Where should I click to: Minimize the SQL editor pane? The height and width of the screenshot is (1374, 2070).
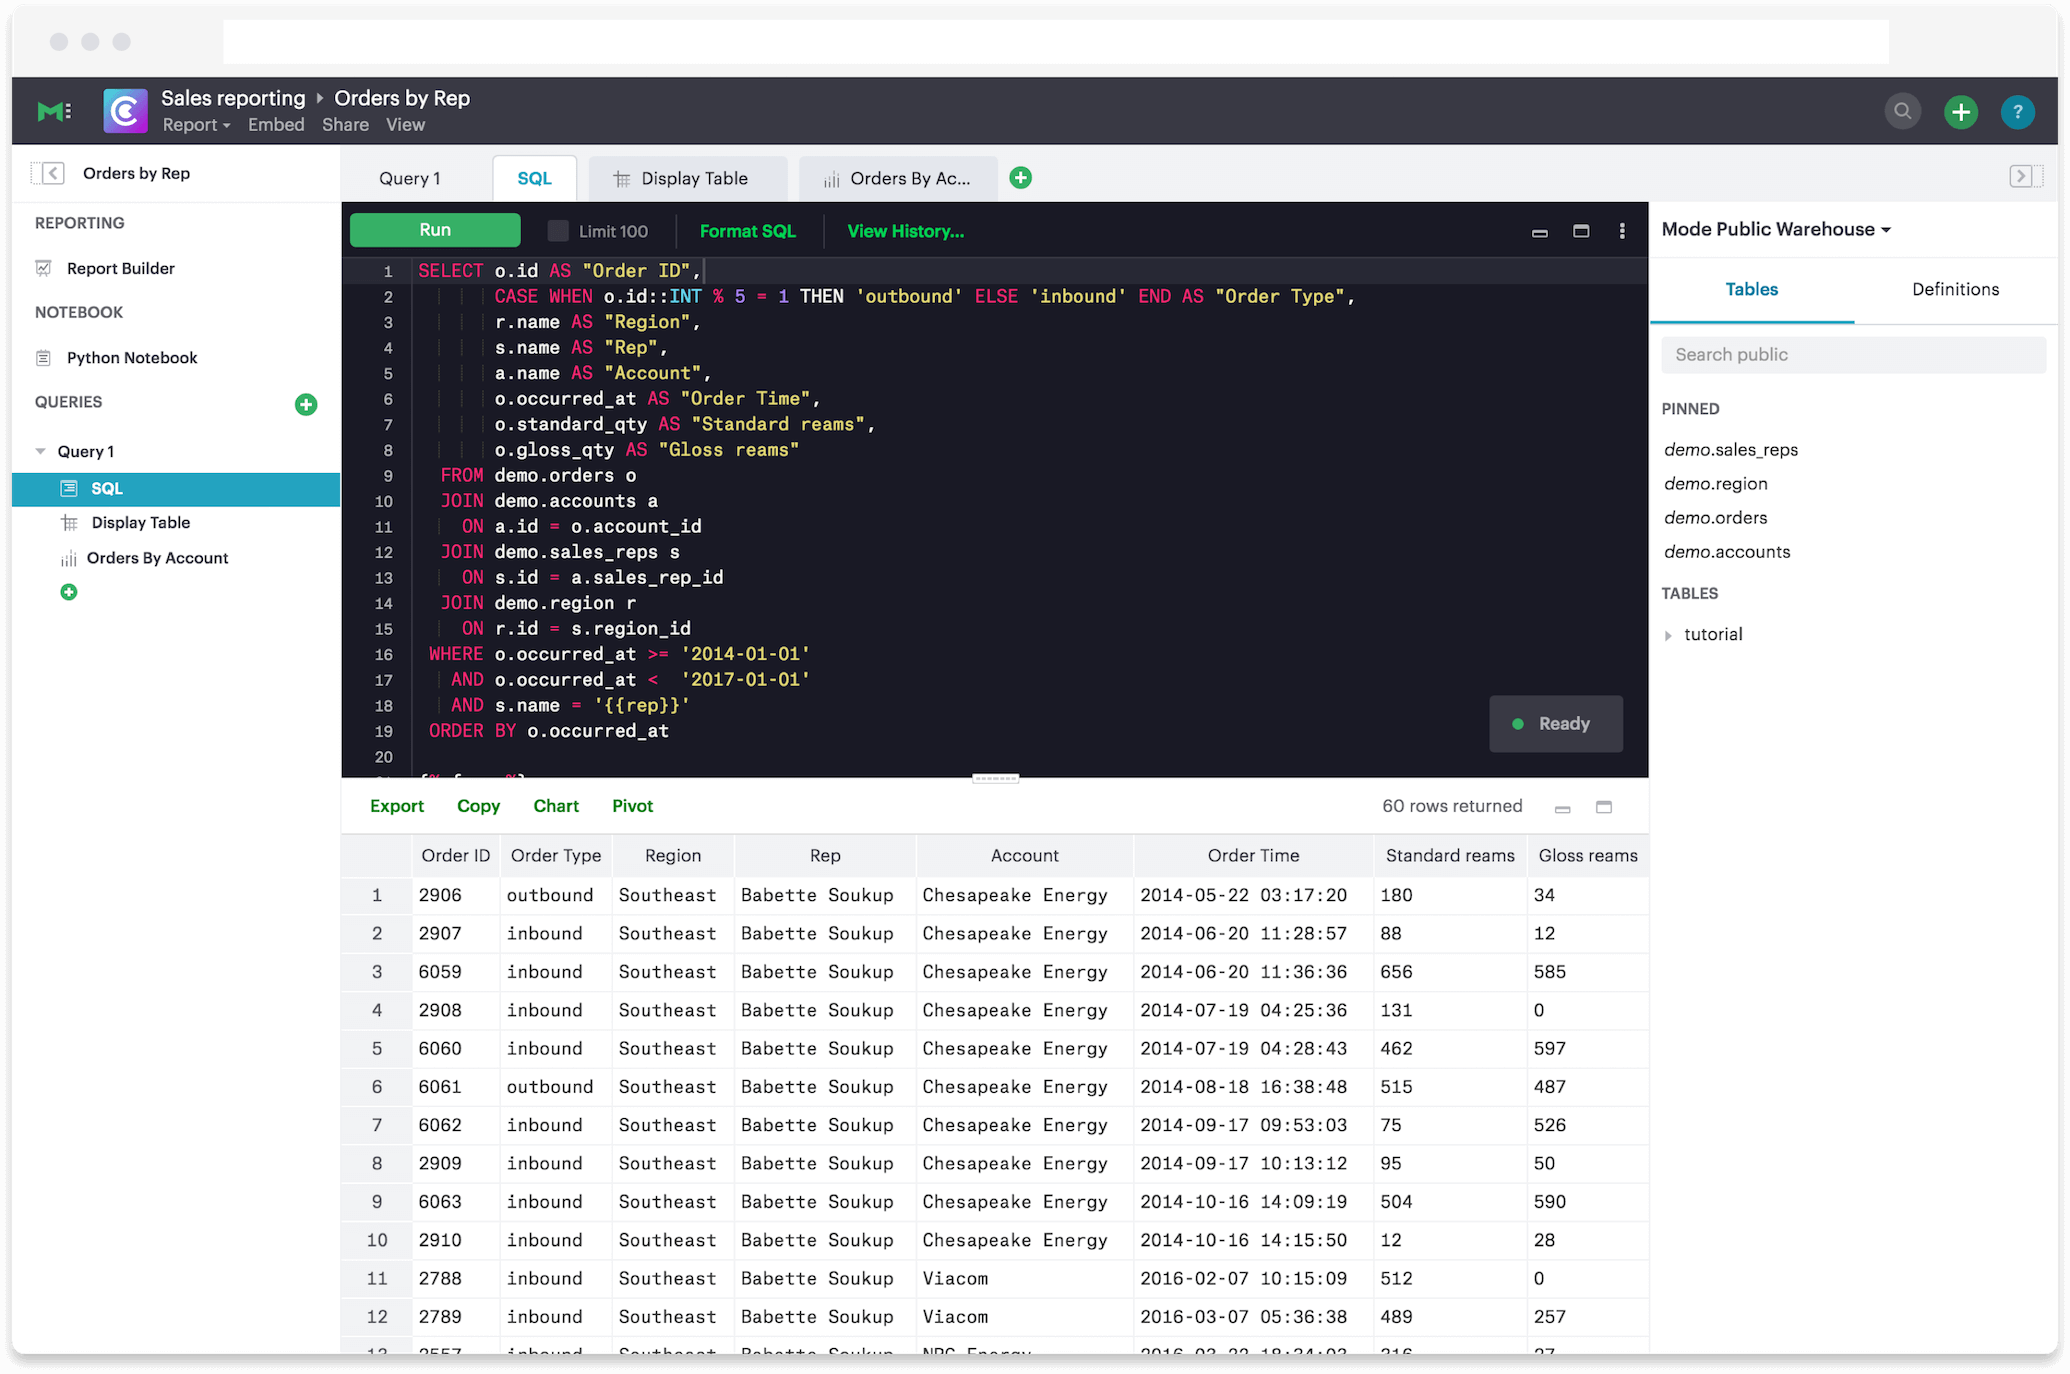click(1539, 231)
